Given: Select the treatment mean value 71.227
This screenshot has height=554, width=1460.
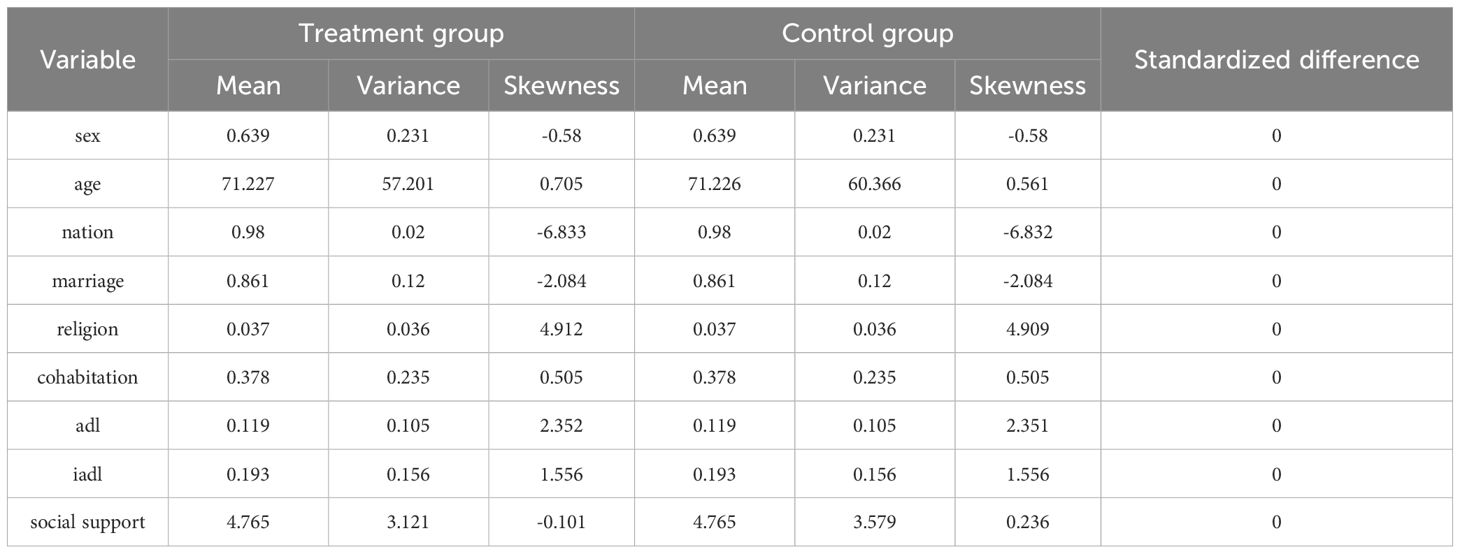Looking at the screenshot, I should (x=248, y=184).
